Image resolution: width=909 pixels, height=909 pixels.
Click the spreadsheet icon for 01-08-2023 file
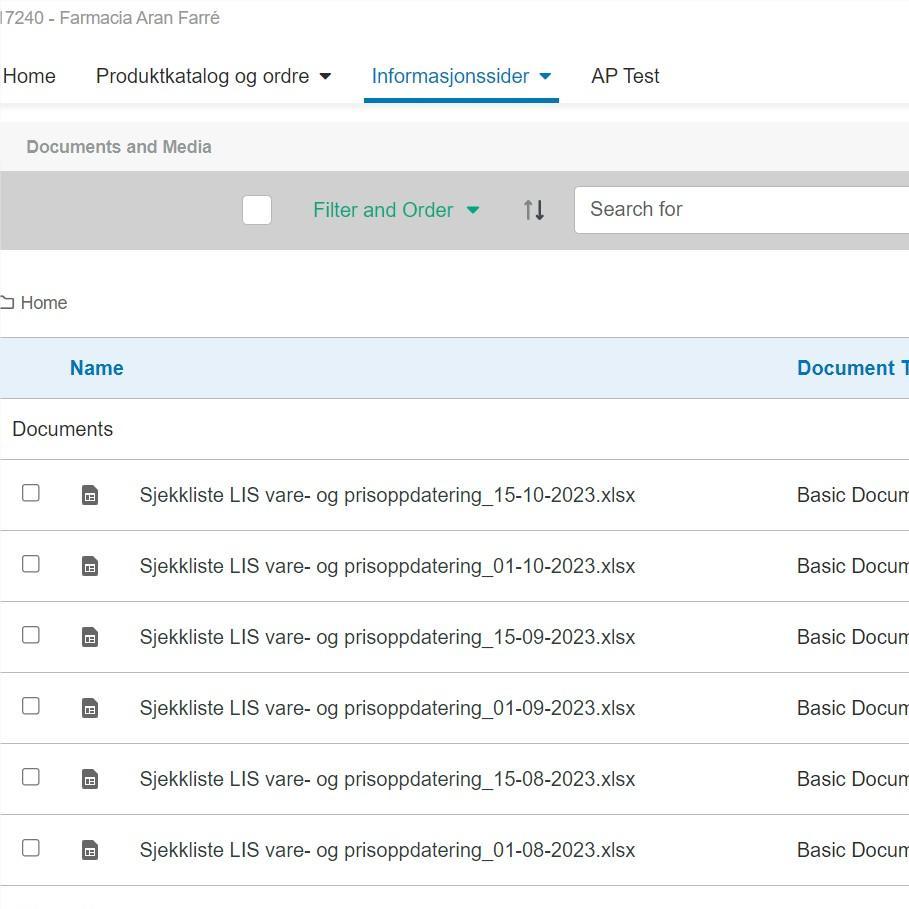click(90, 850)
